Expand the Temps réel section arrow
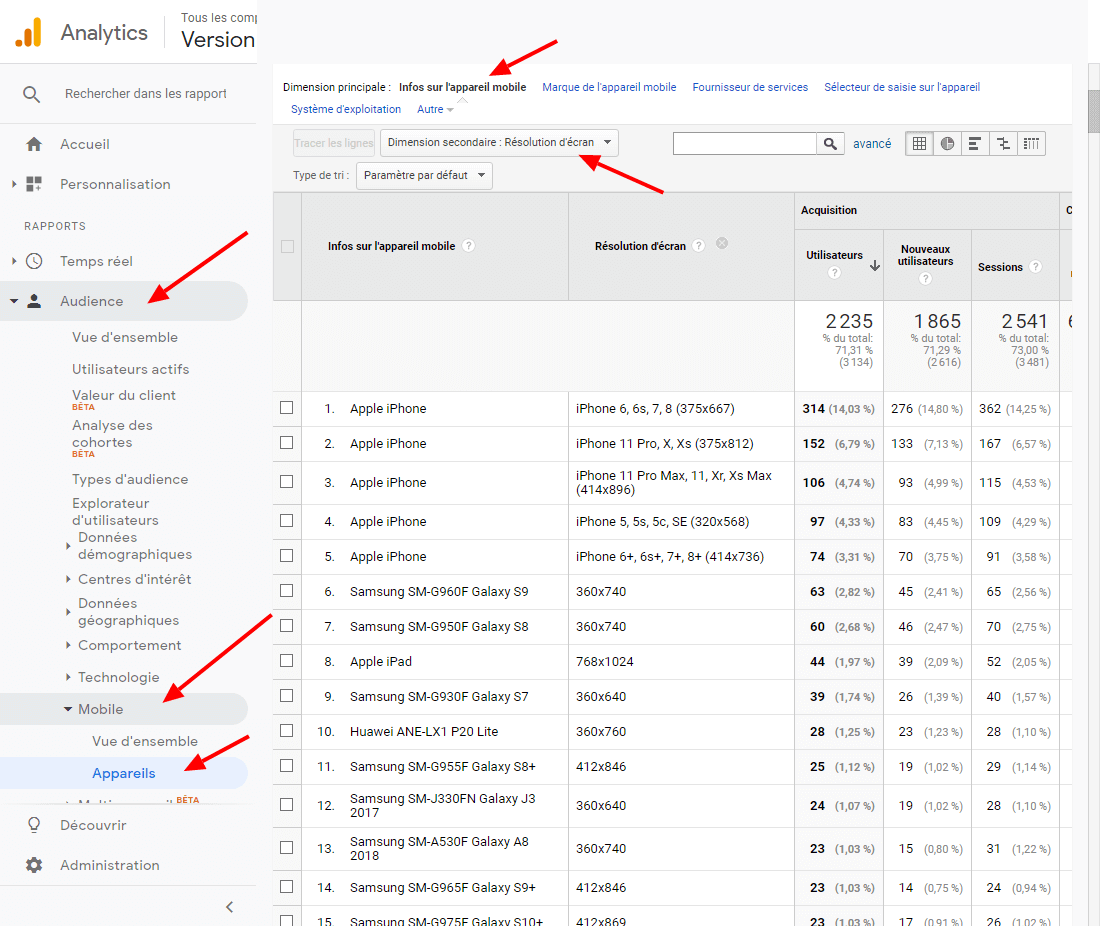 [14, 262]
